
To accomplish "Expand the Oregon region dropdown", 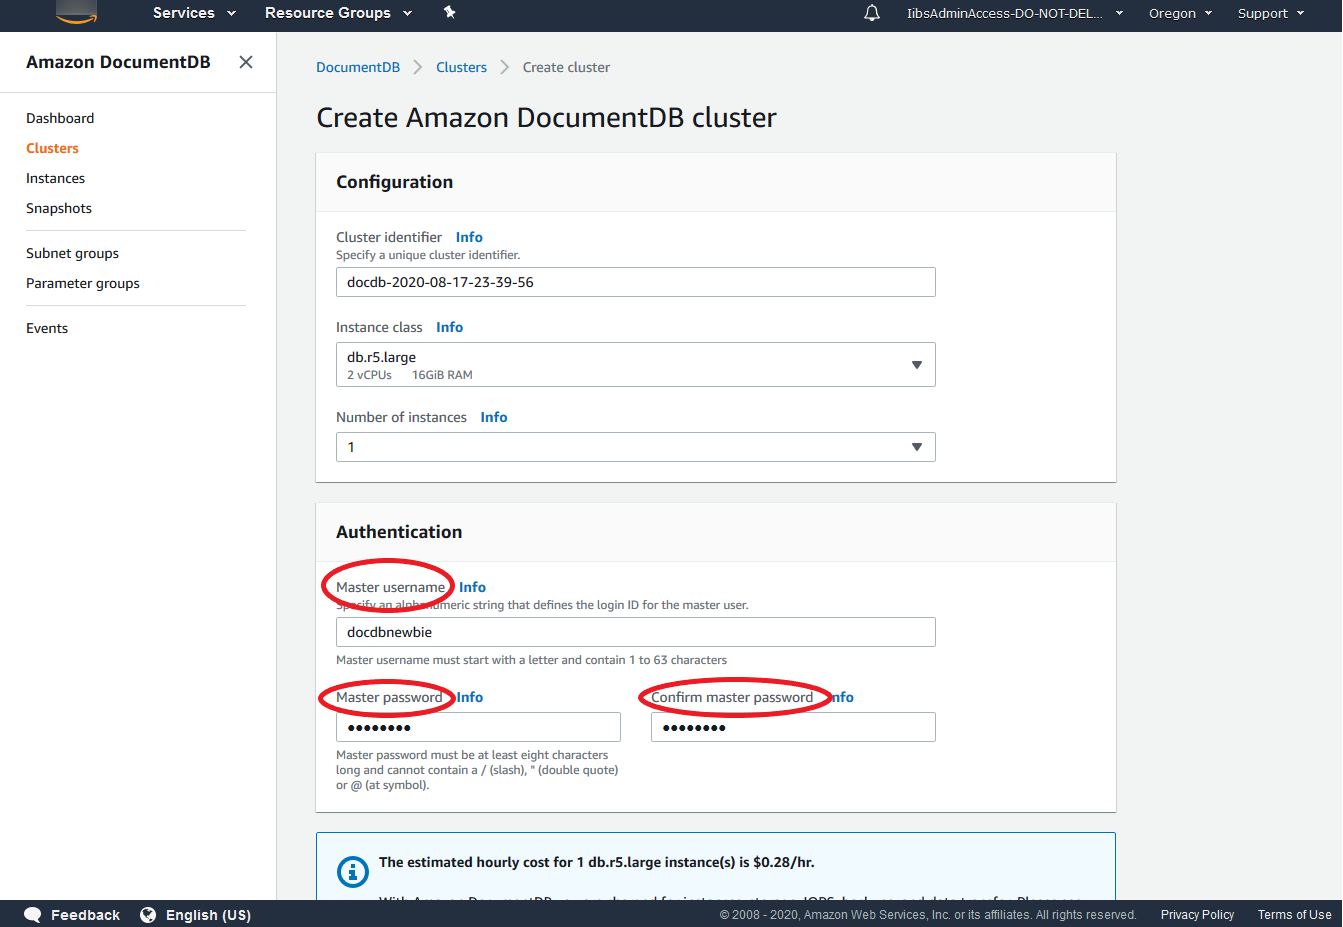I will 1180,13.
